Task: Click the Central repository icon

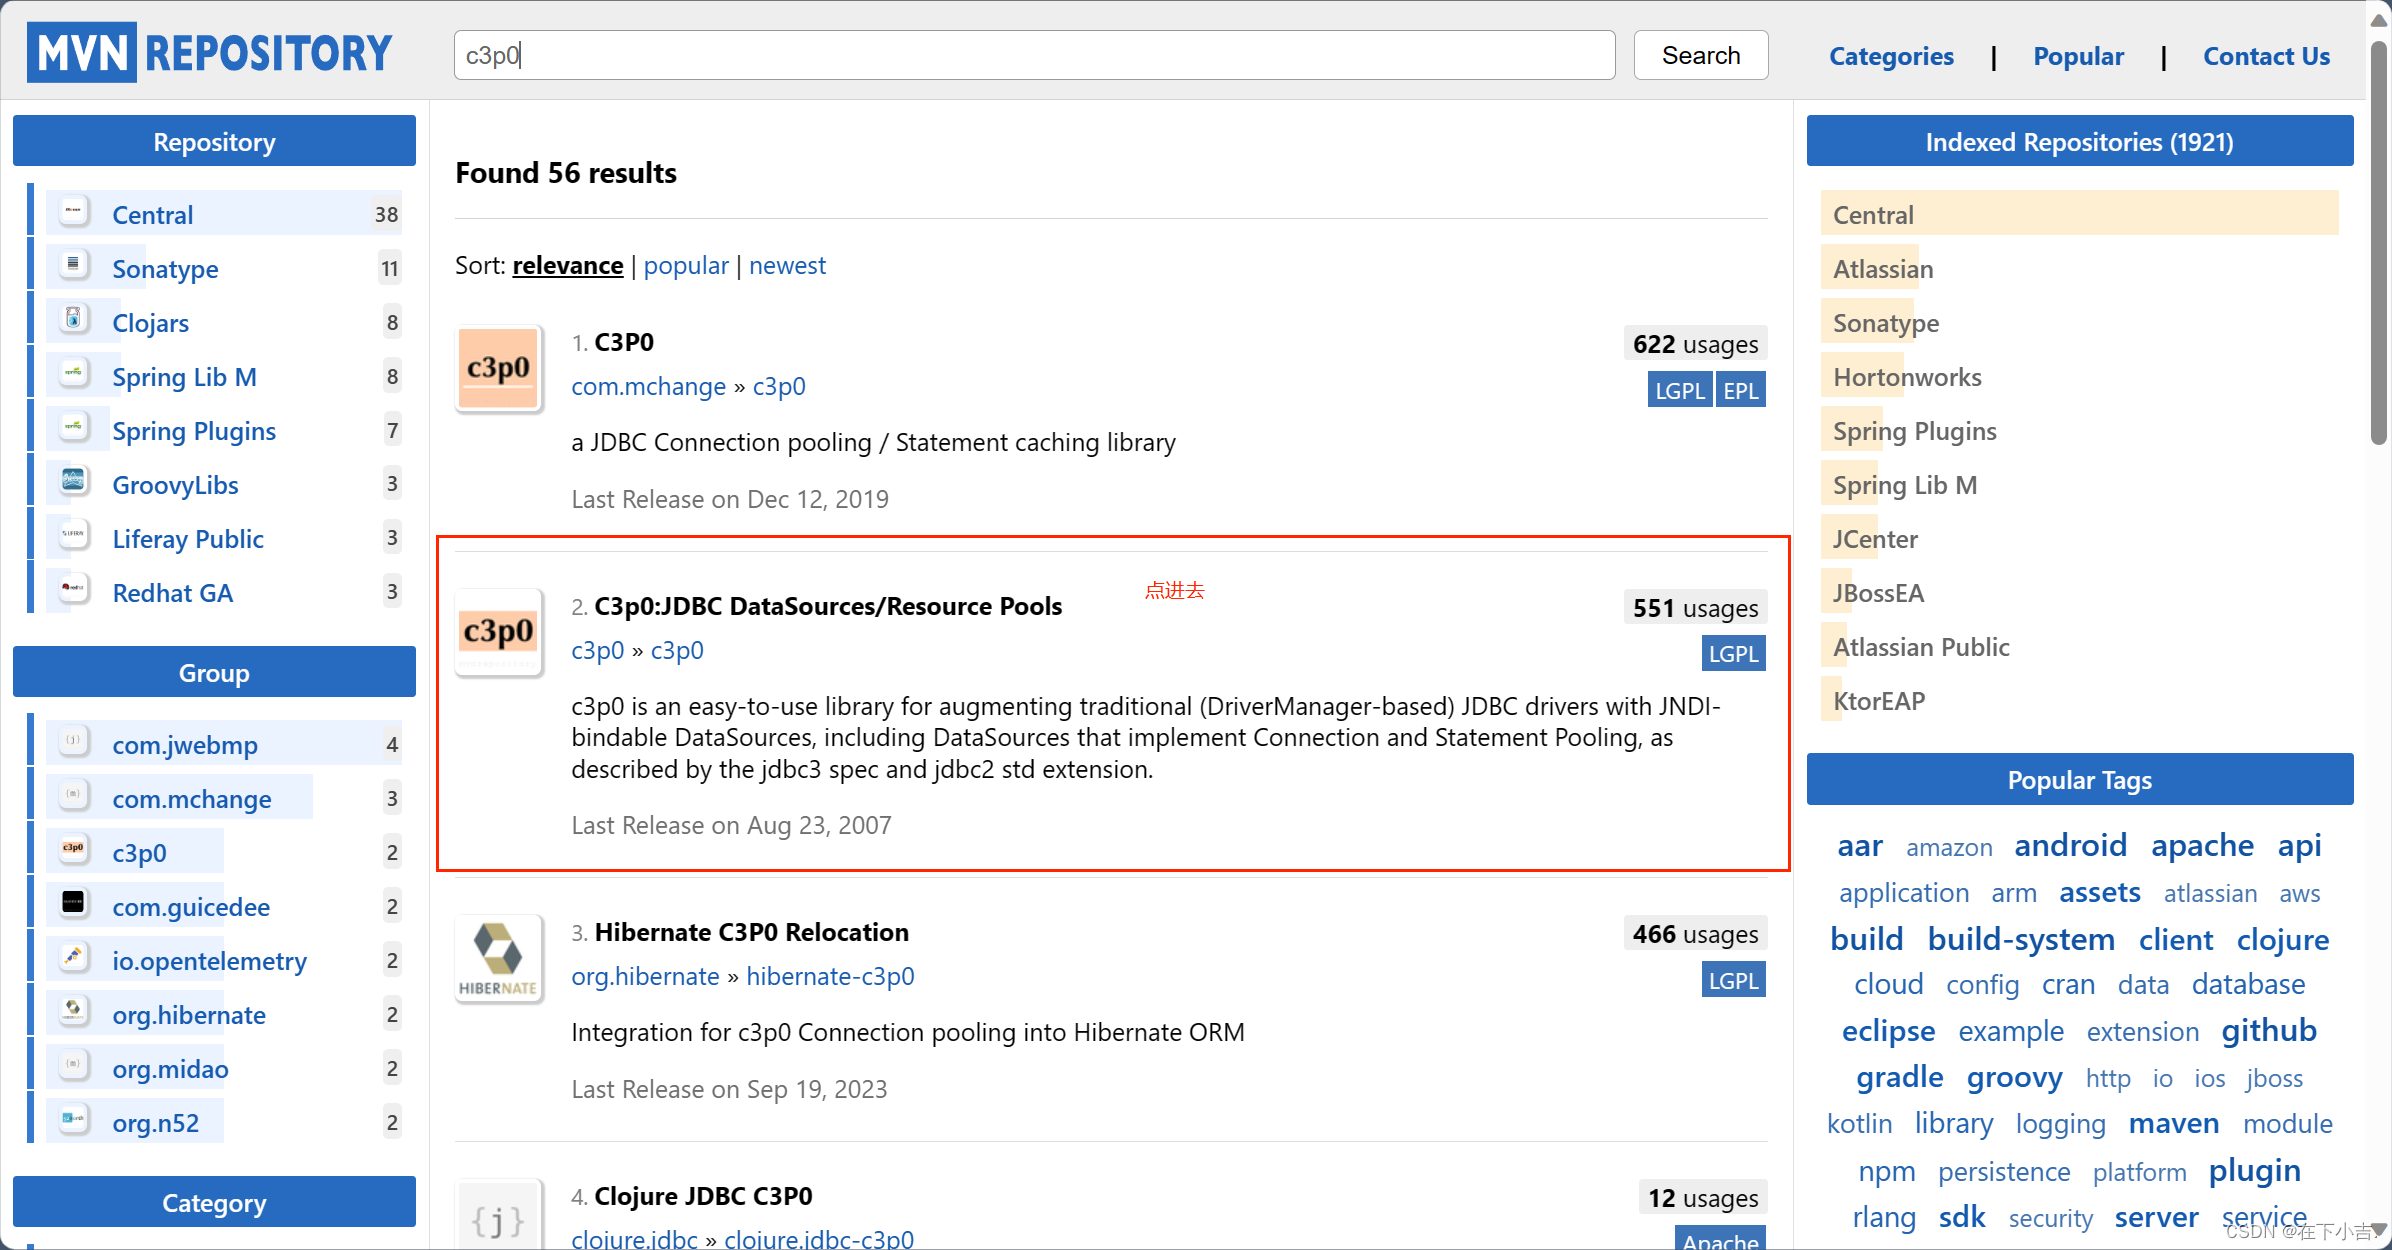Action: point(74,213)
